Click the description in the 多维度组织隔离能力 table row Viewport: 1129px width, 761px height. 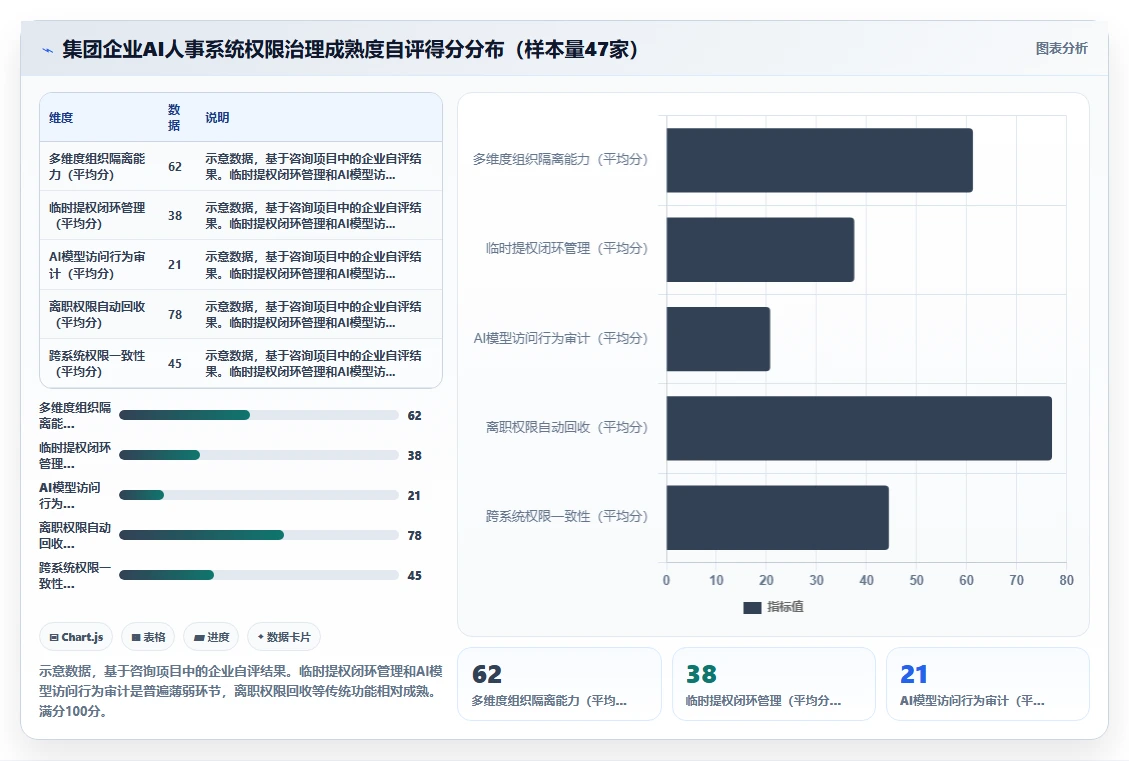tap(313, 166)
